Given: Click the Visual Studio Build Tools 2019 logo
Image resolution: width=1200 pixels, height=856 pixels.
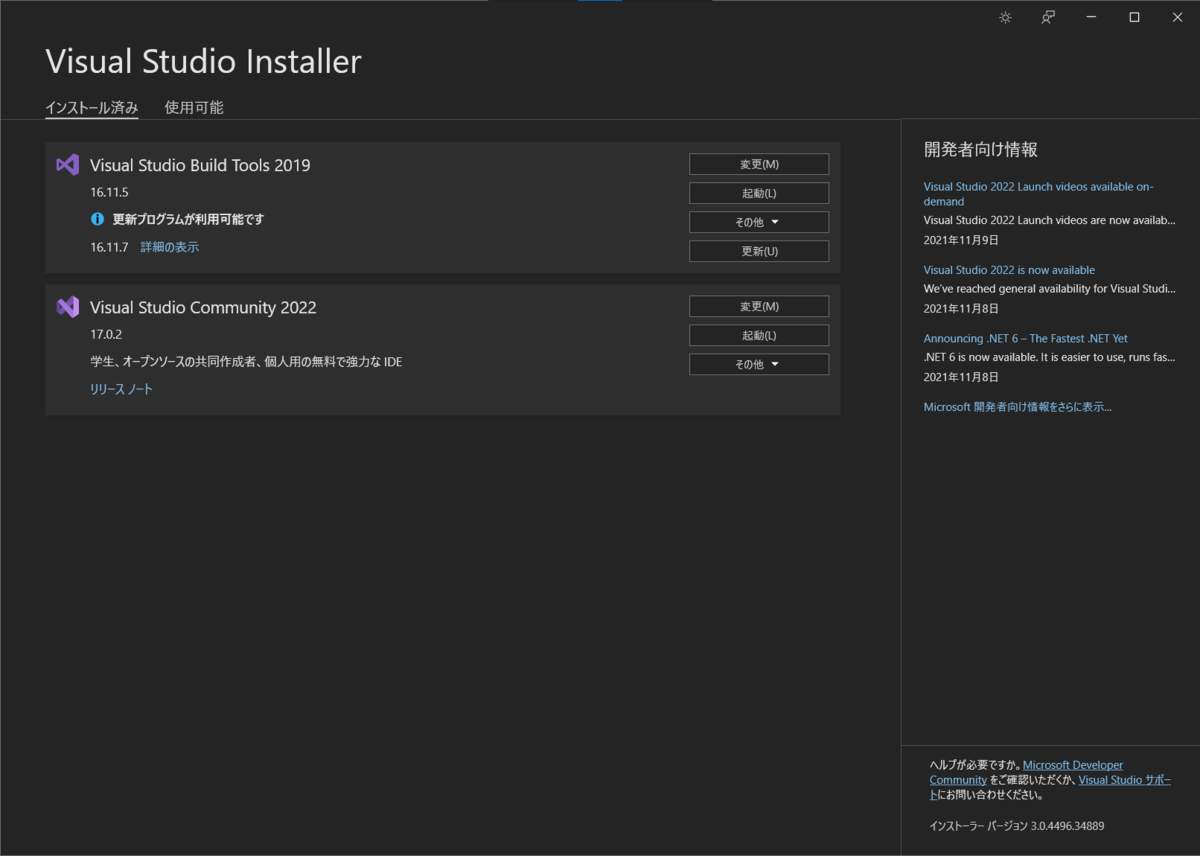Looking at the screenshot, I should pyautogui.click(x=67, y=165).
